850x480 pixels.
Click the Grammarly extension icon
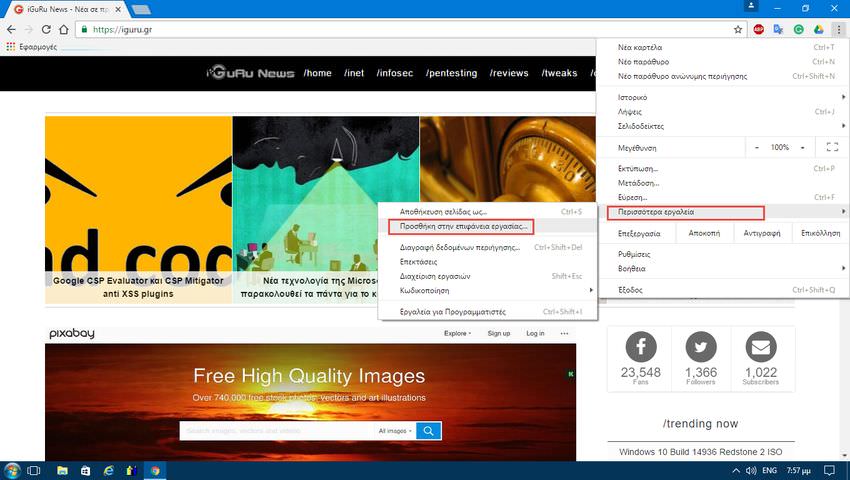pos(798,30)
